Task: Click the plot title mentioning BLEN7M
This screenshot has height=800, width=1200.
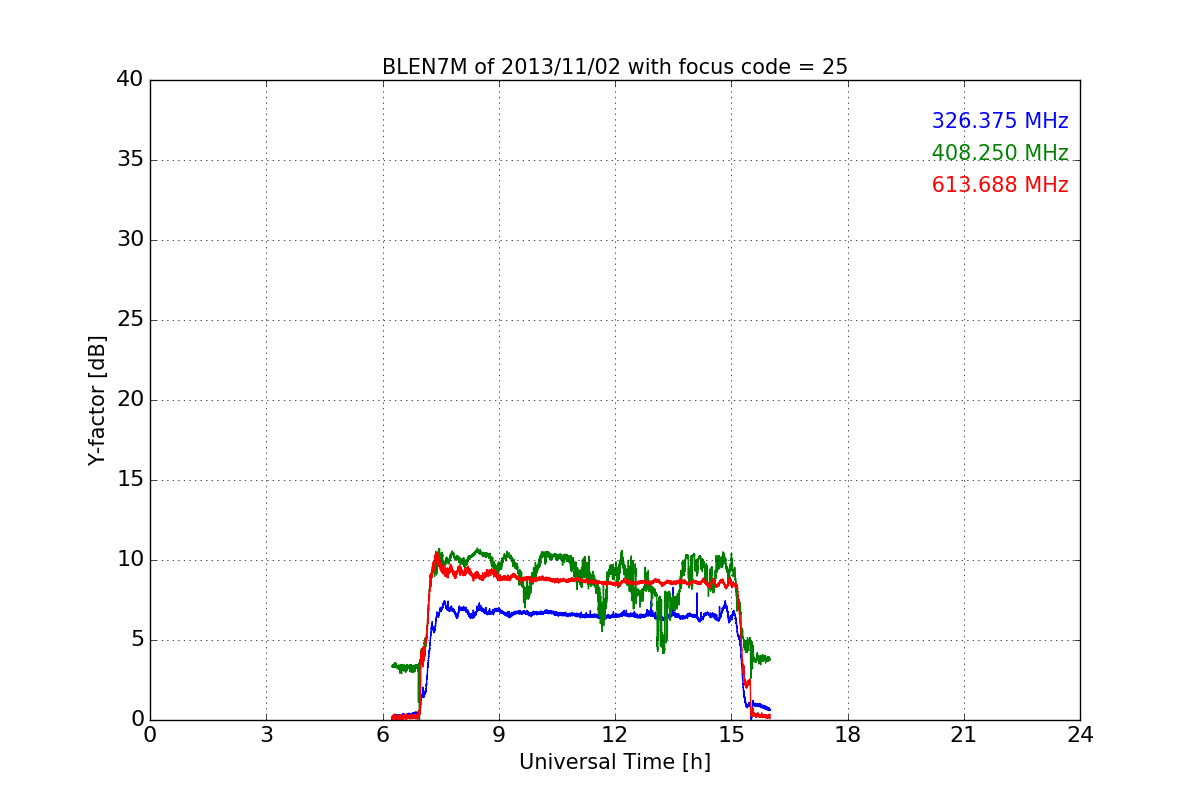Action: click(x=614, y=67)
